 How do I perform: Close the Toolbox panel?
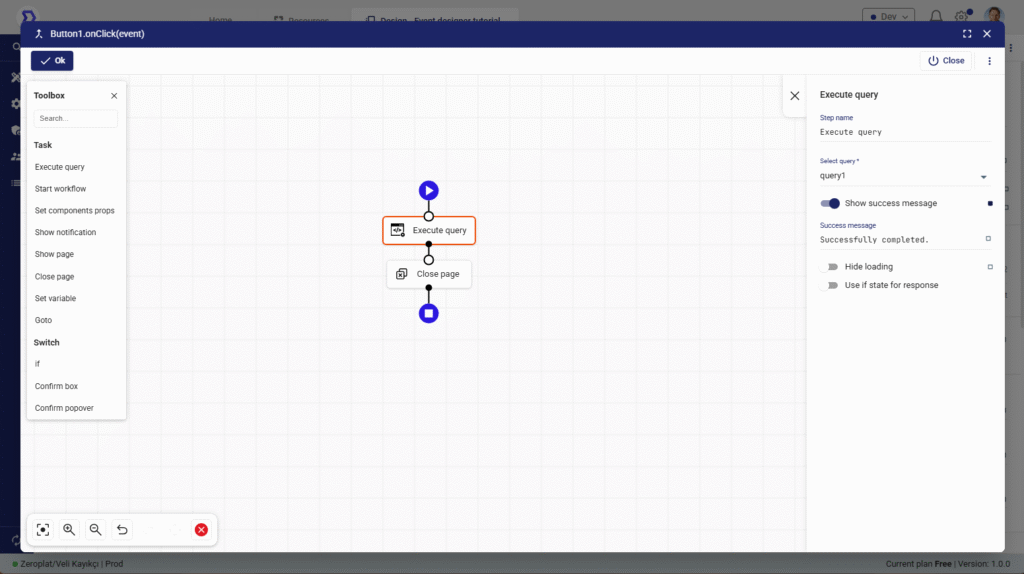[114, 96]
